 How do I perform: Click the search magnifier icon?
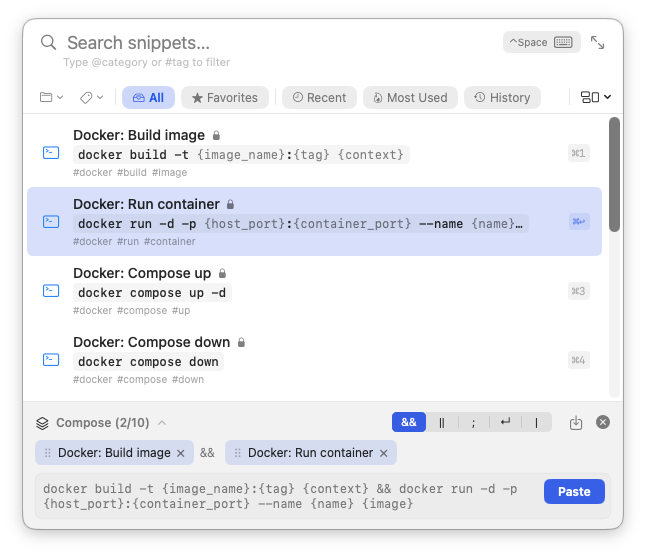48,42
